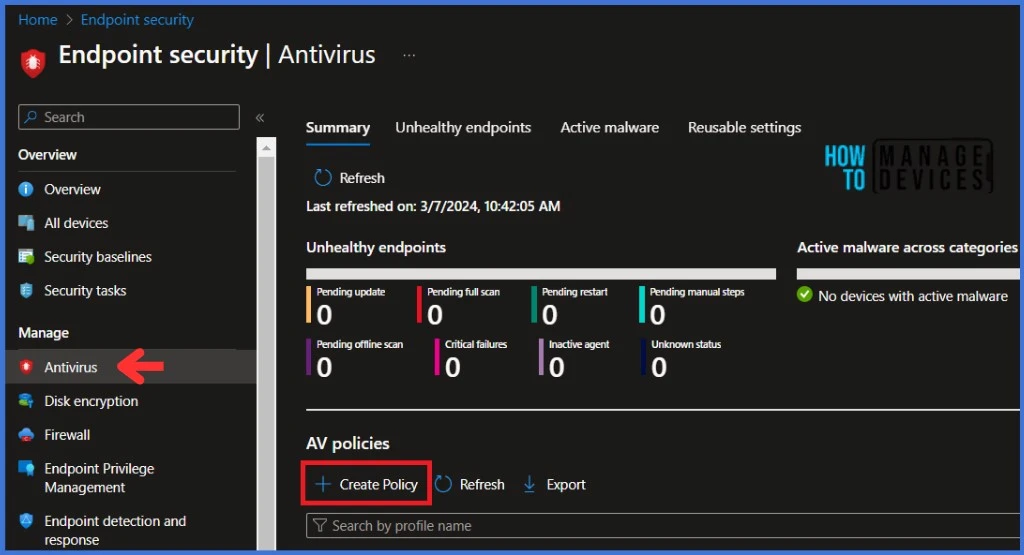Click the Pending manual steps count
The width and height of the screenshot is (1024, 555).
(x=658, y=315)
